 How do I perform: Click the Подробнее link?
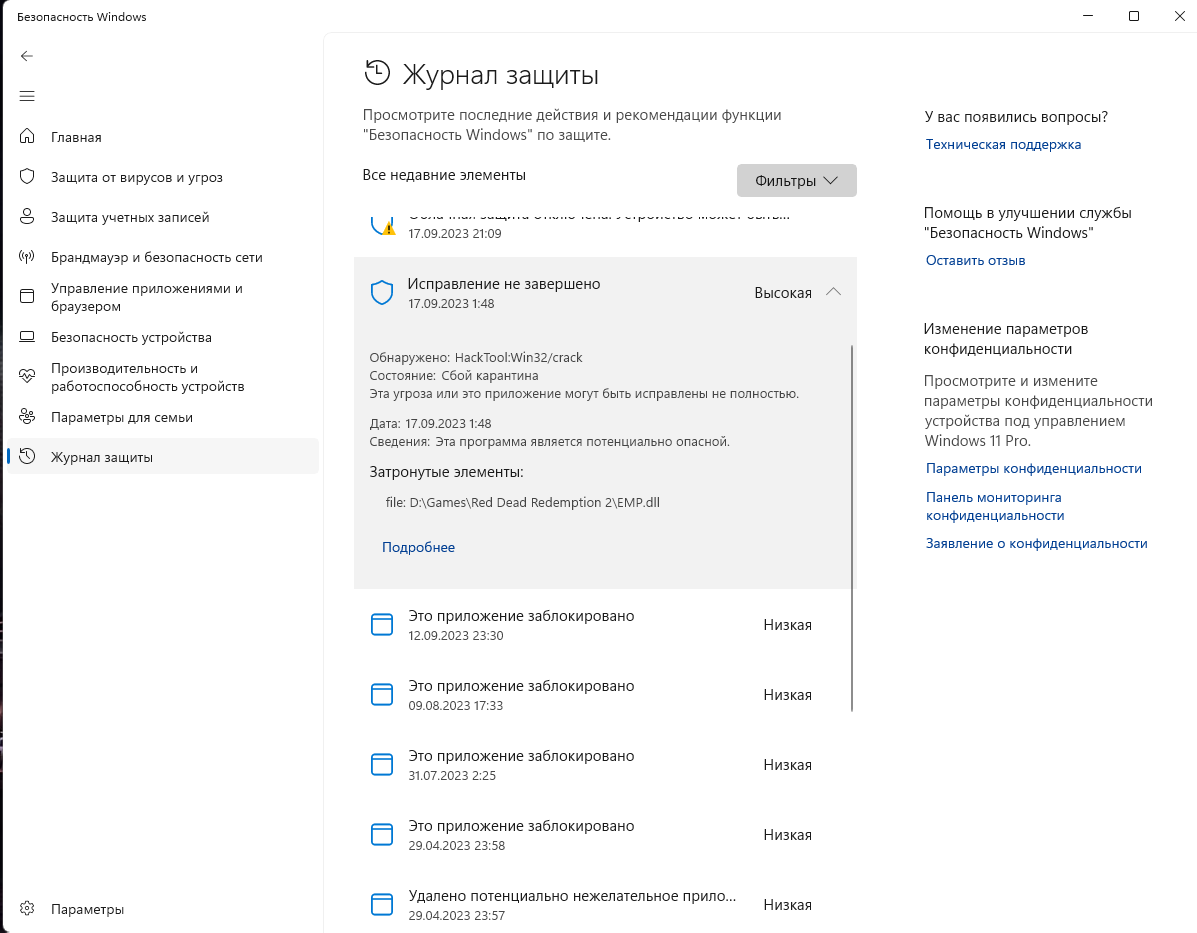coord(418,547)
